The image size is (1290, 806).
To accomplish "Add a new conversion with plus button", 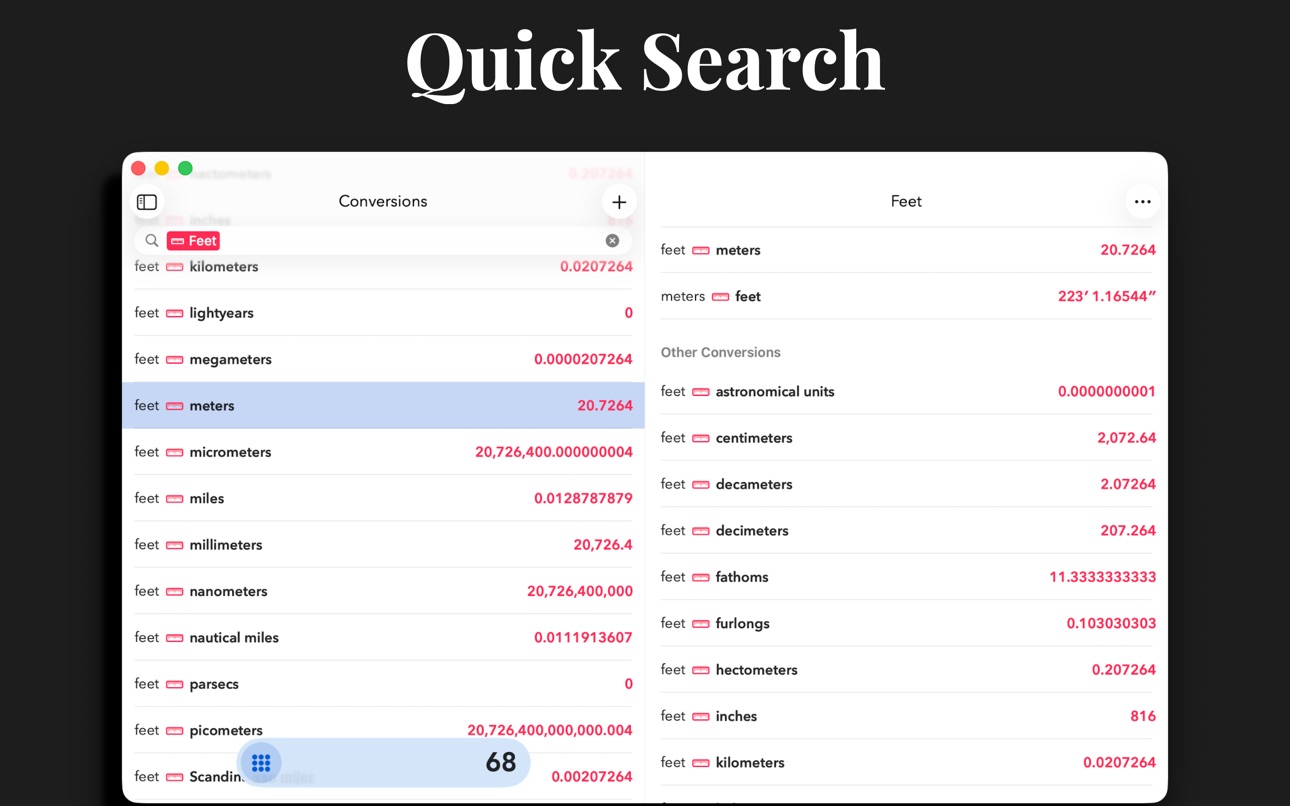I will point(619,202).
